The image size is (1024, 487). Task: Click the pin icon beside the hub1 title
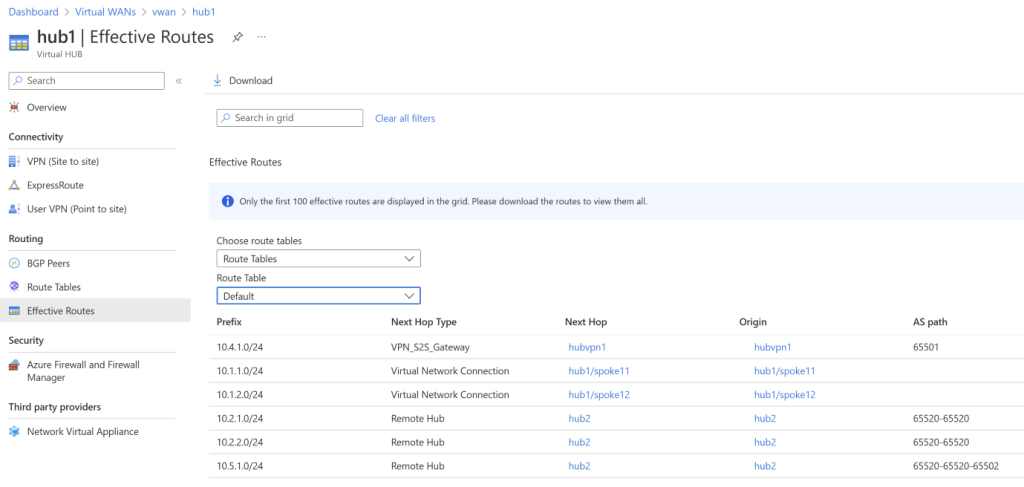coord(237,37)
